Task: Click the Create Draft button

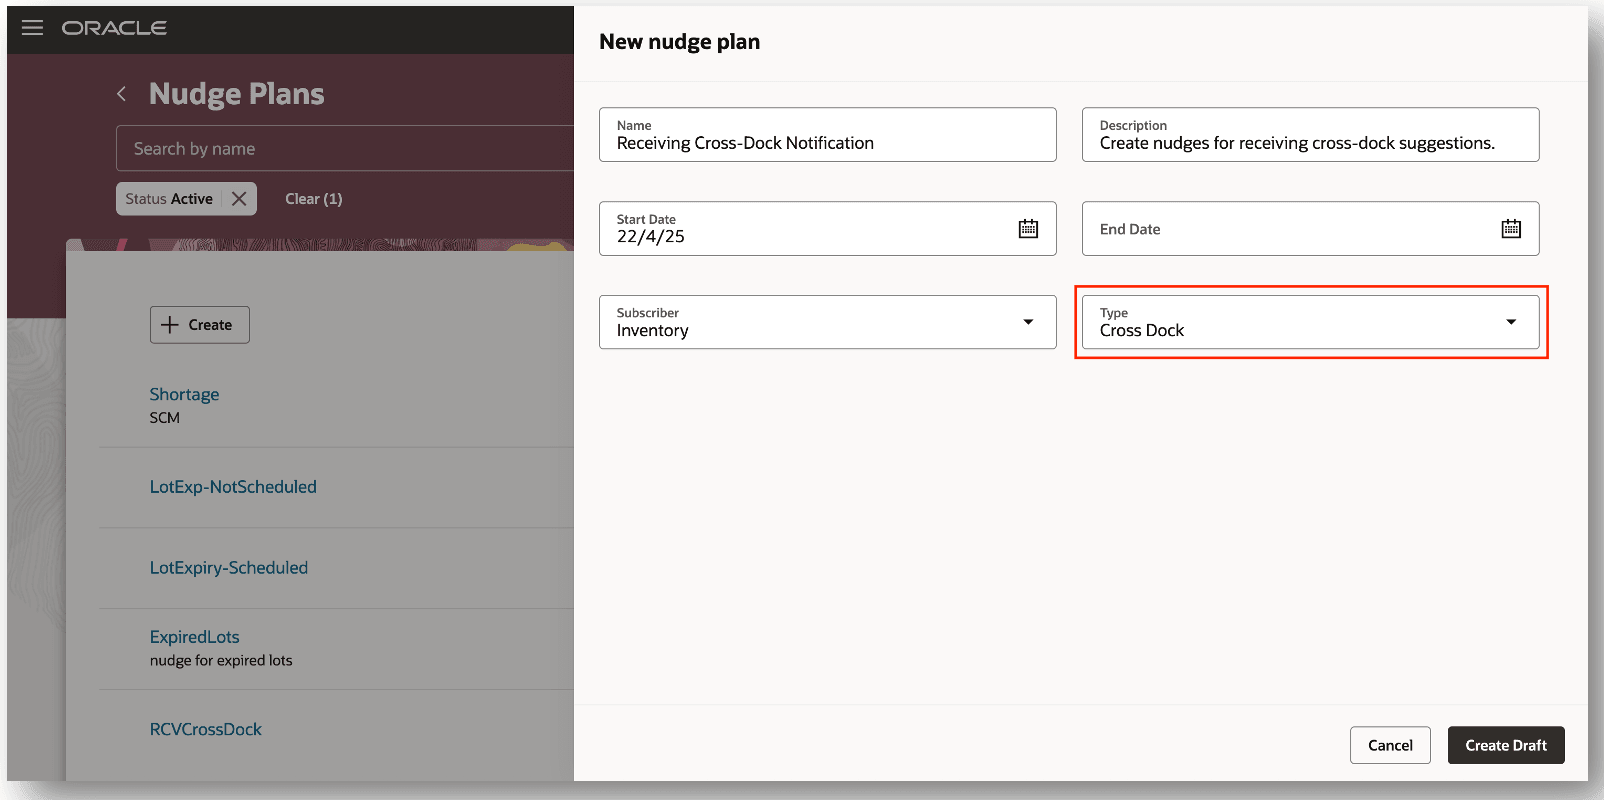Action: coord(1506,745)
